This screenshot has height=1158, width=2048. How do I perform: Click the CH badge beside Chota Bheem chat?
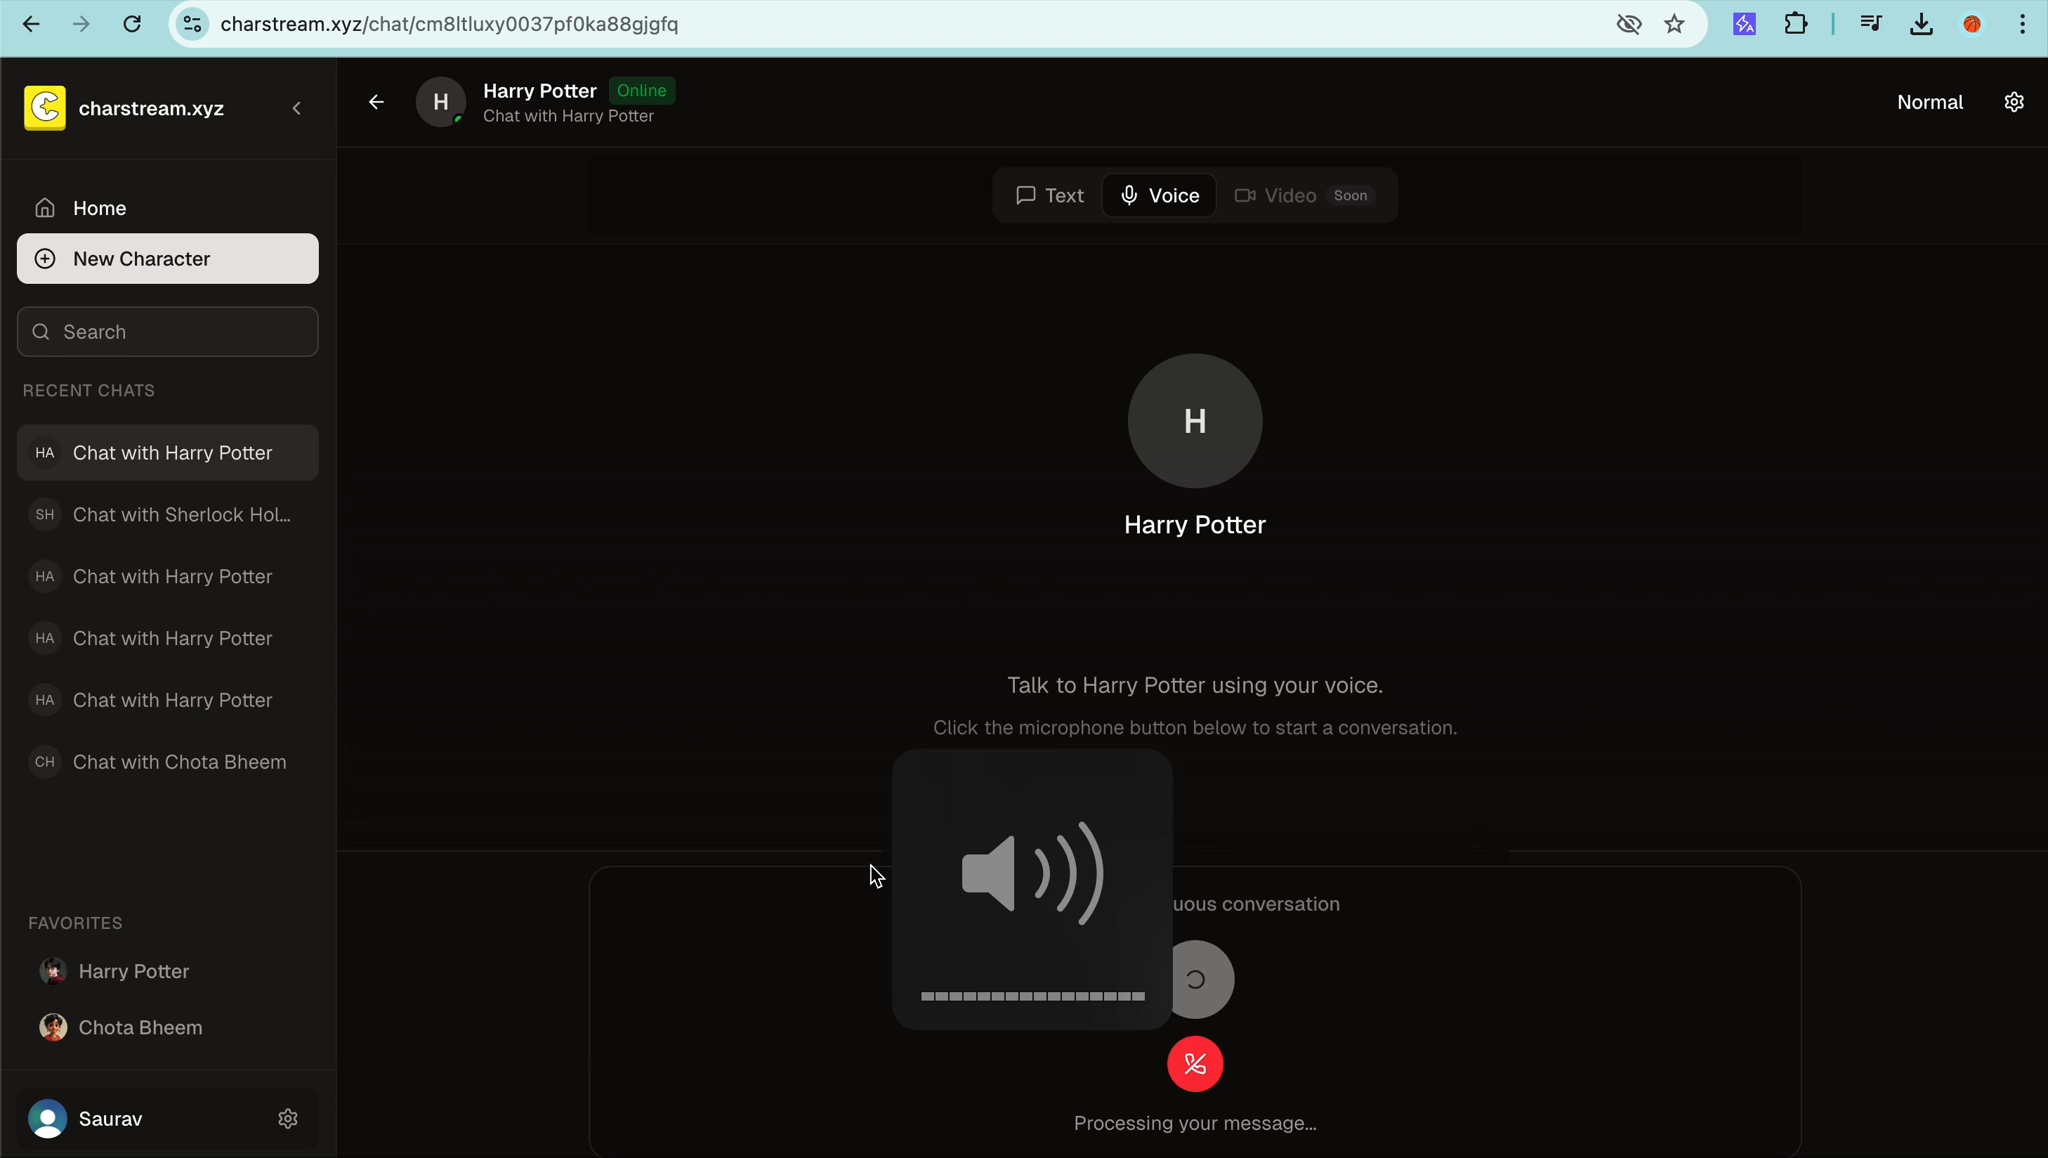[45, 762]
